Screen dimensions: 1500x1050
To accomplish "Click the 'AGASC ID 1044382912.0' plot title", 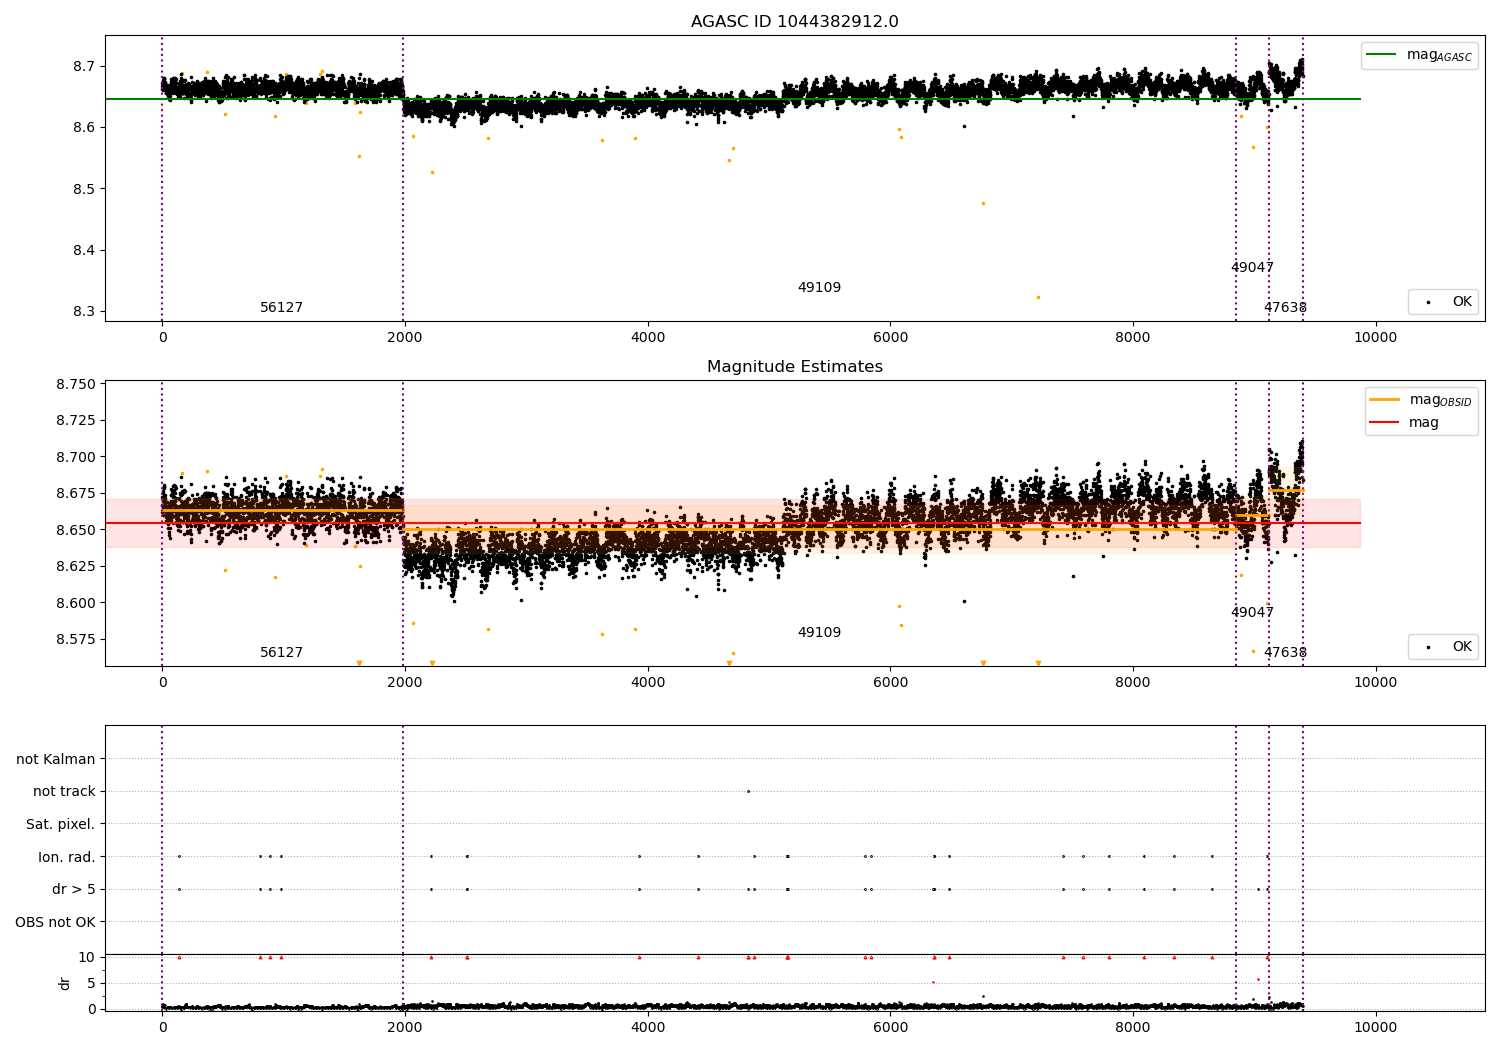I will pos(795,22).
